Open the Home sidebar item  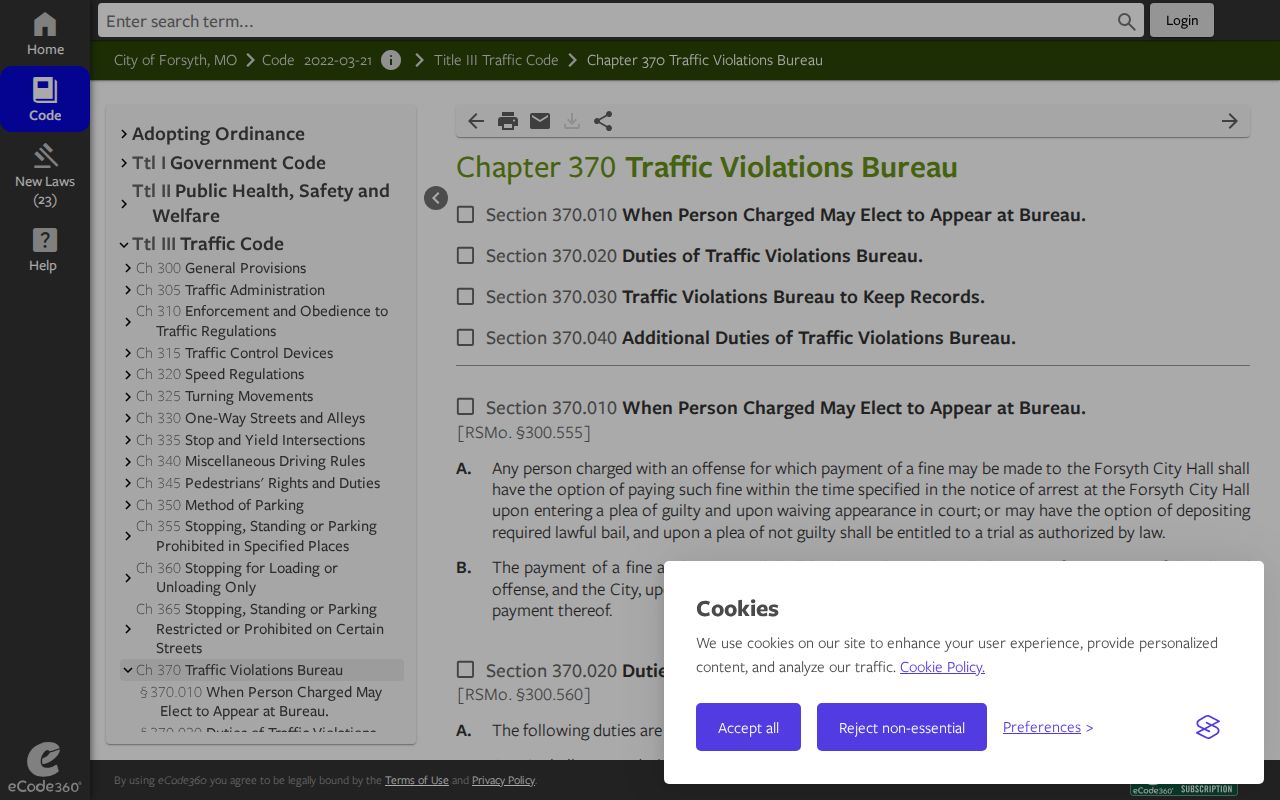click(x=45, y=34)
